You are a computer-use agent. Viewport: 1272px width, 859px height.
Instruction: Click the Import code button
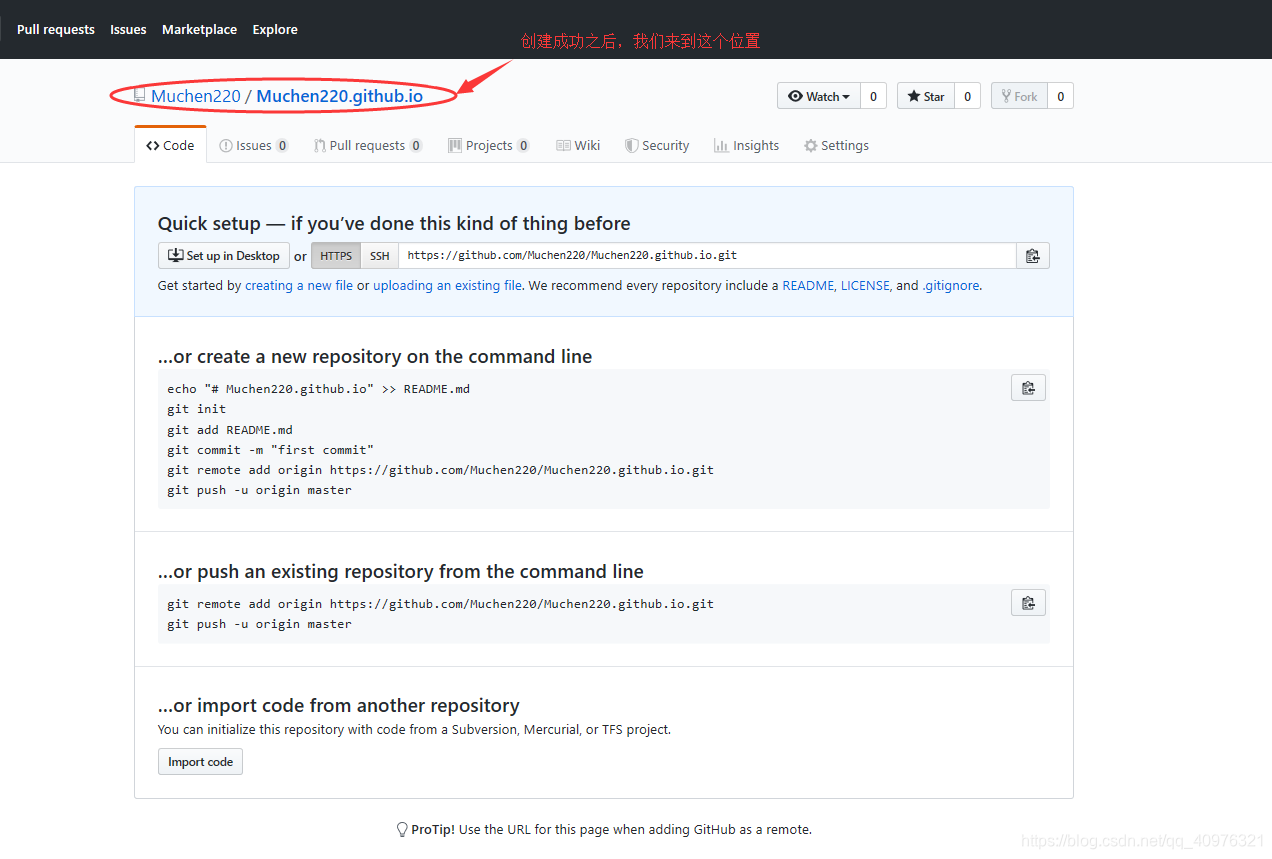tap(200, 762)
